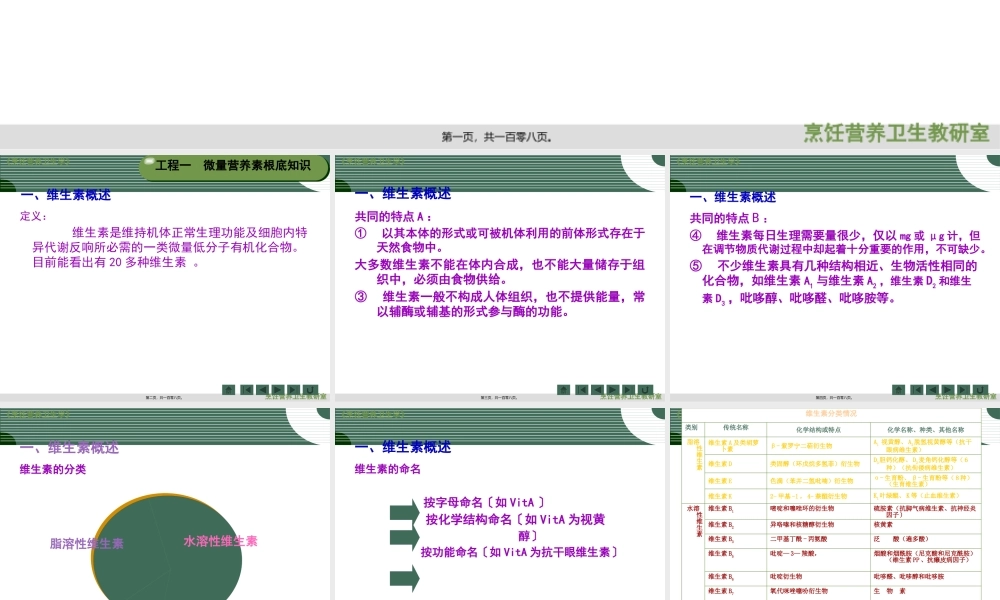1000x600 pixels.
Task: Click the home icon on the first slide's navigation bar
Action: coord(228,389)
